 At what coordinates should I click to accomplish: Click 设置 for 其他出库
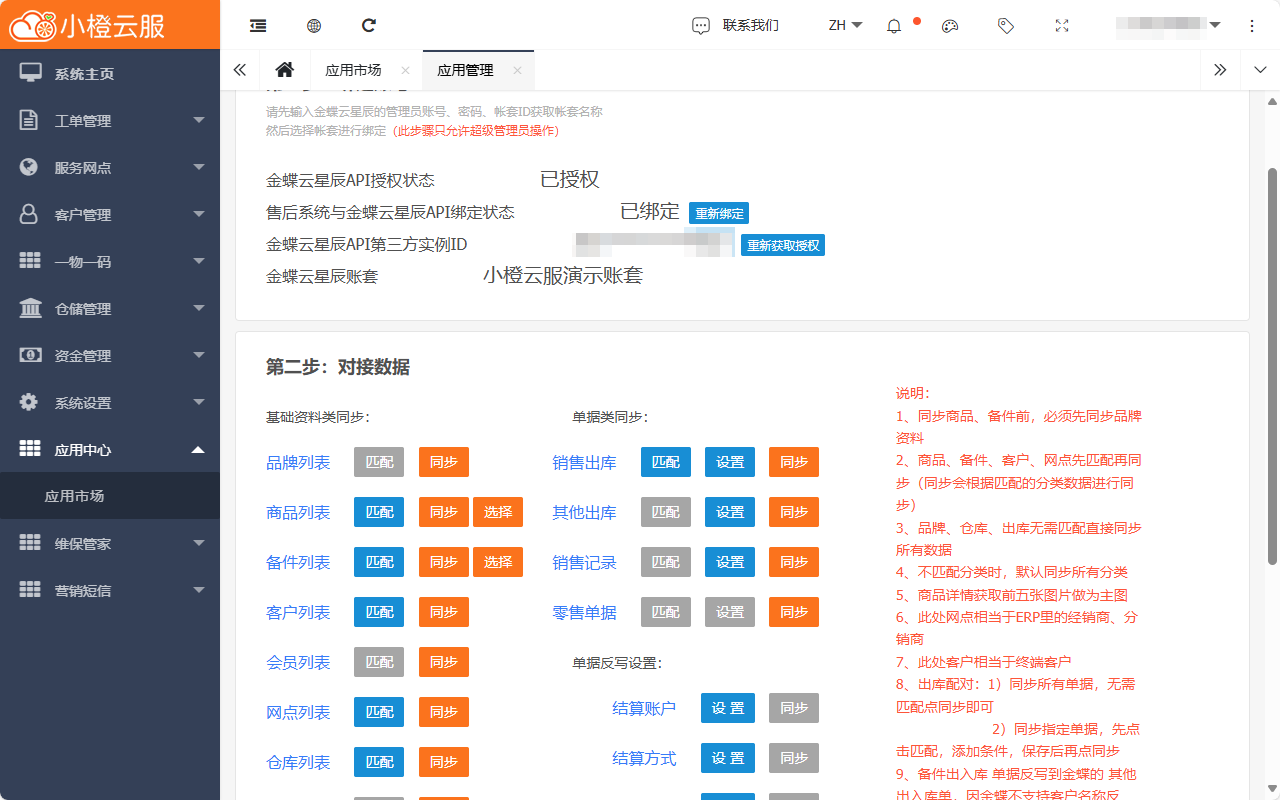point(730,512)
